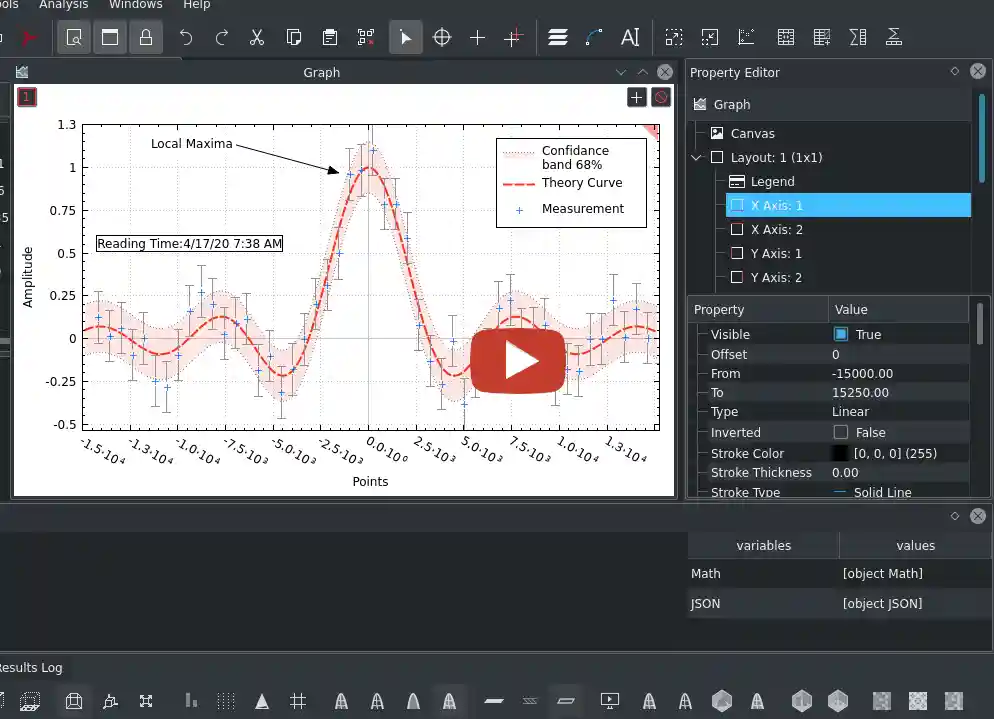Redo the last undone action
Screen dimensions: 994x719
(221, 37)
